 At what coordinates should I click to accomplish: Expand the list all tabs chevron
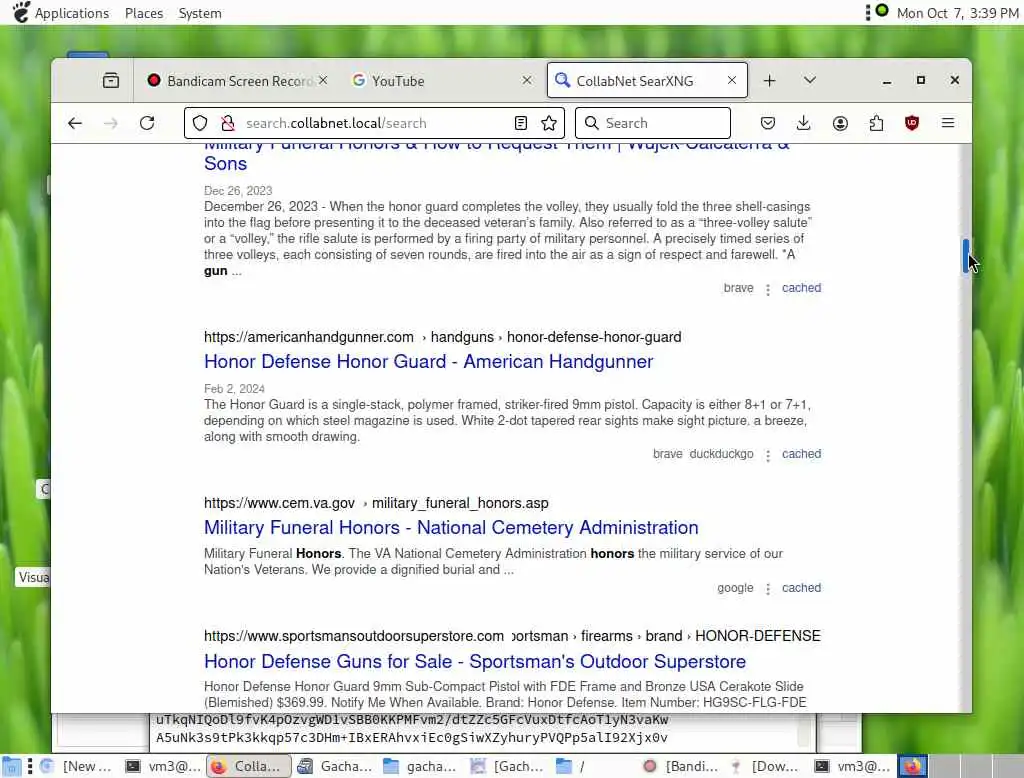[810, 80]
